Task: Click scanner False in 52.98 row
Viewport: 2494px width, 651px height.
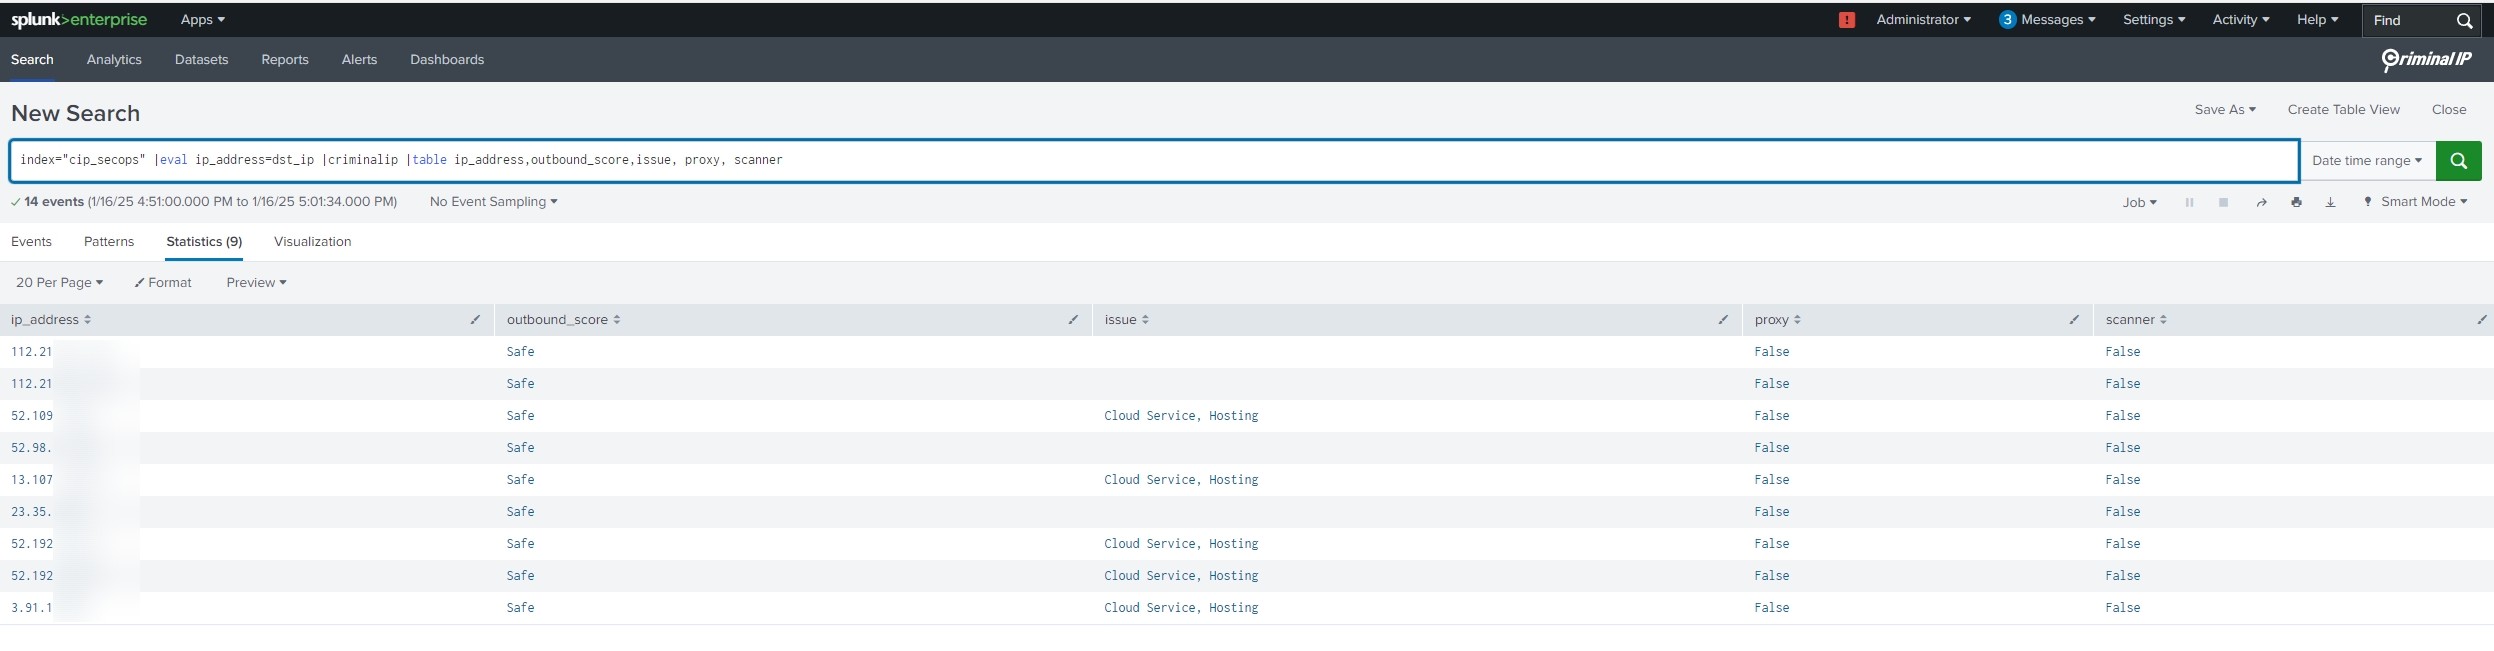Action: [x=2122, y=448]
